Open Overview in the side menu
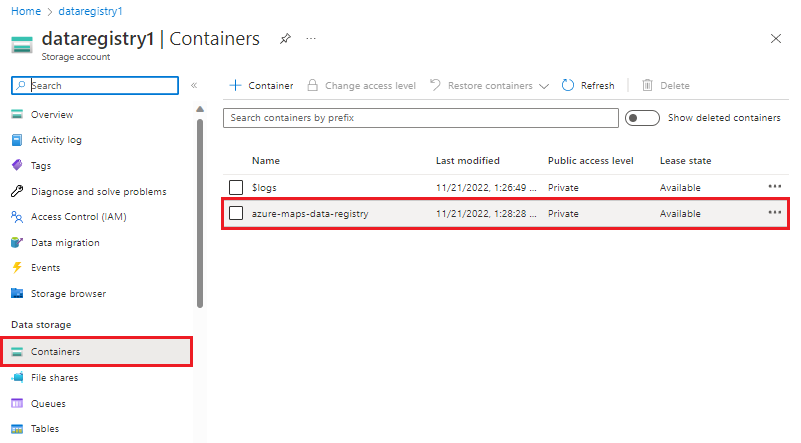Screen dimensions: 801x443 (x=52, y=114)
